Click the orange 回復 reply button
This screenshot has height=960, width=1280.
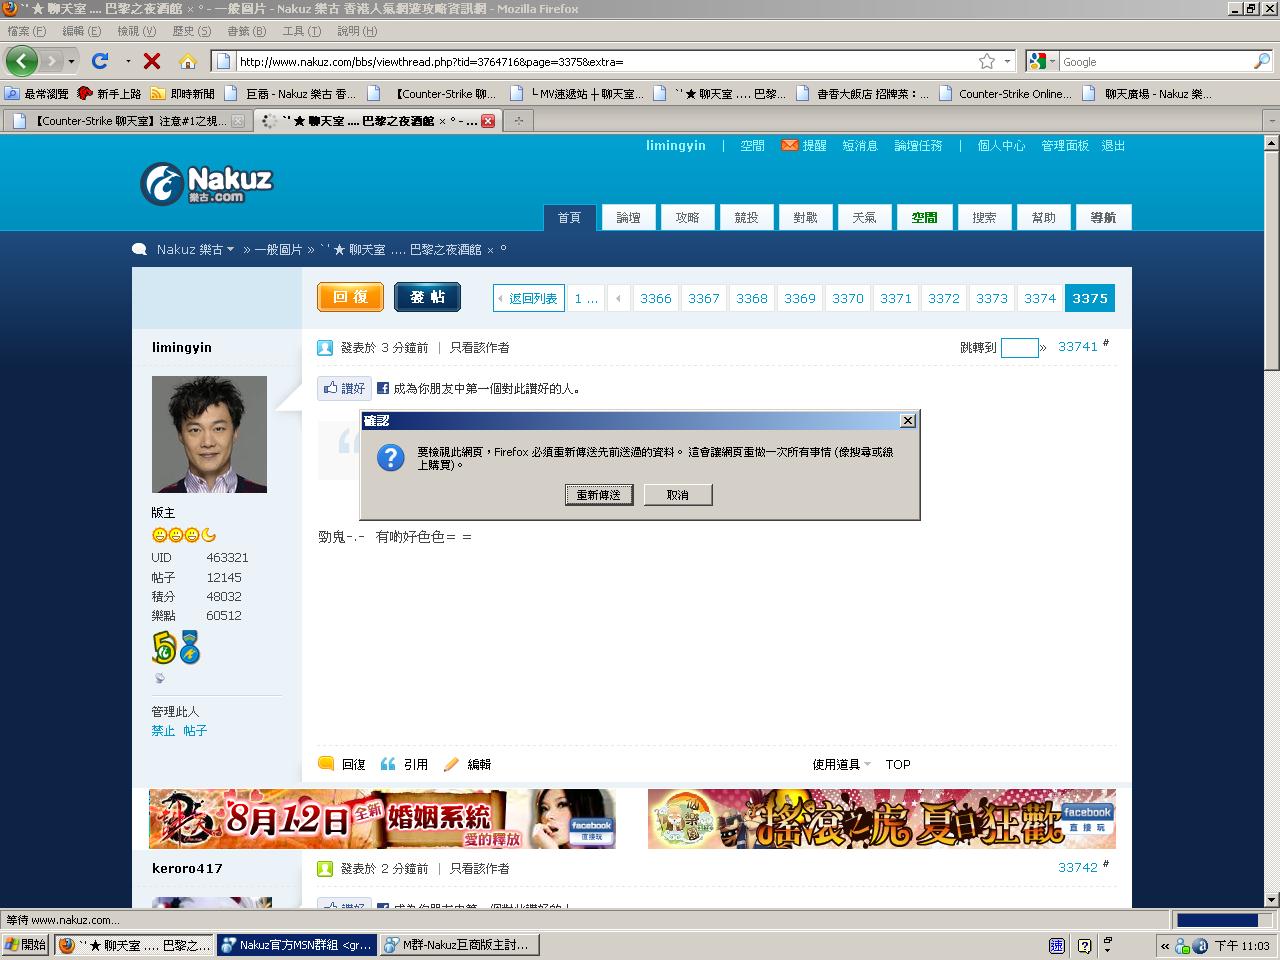[x=350, y=297]
